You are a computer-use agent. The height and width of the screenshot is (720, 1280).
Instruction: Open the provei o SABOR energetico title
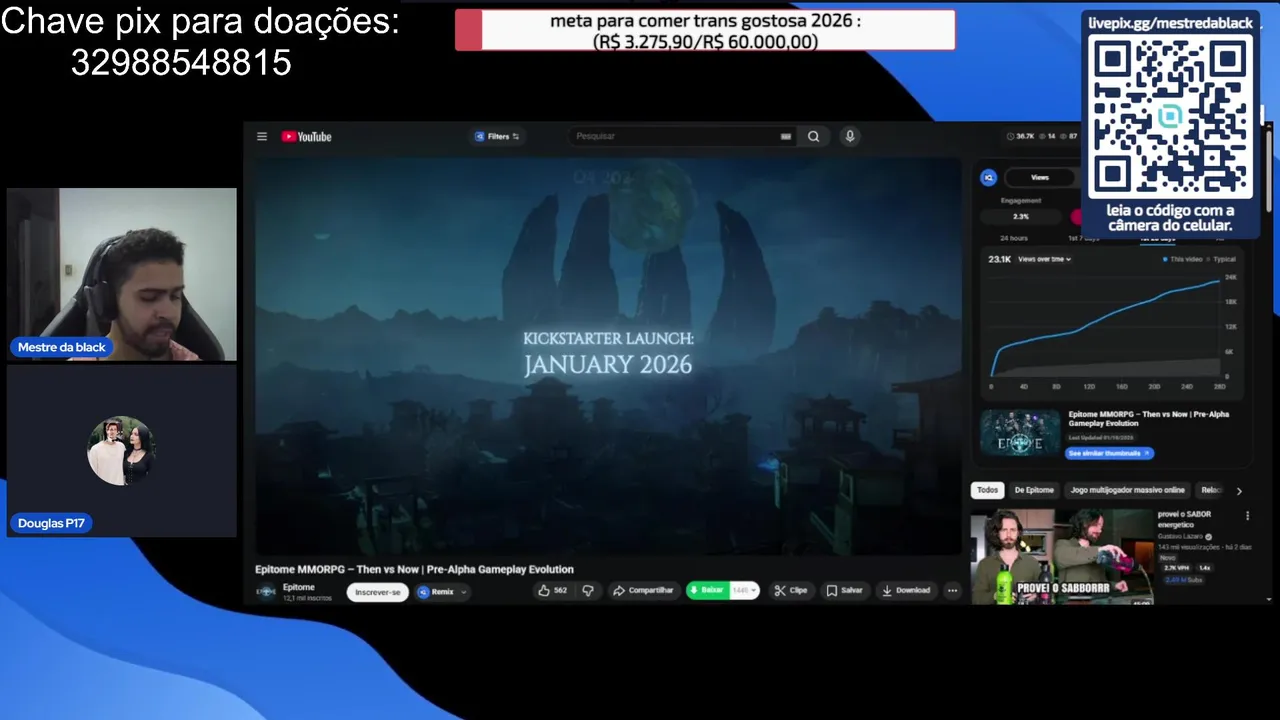pyautogui.click(x=1184, y=519)
